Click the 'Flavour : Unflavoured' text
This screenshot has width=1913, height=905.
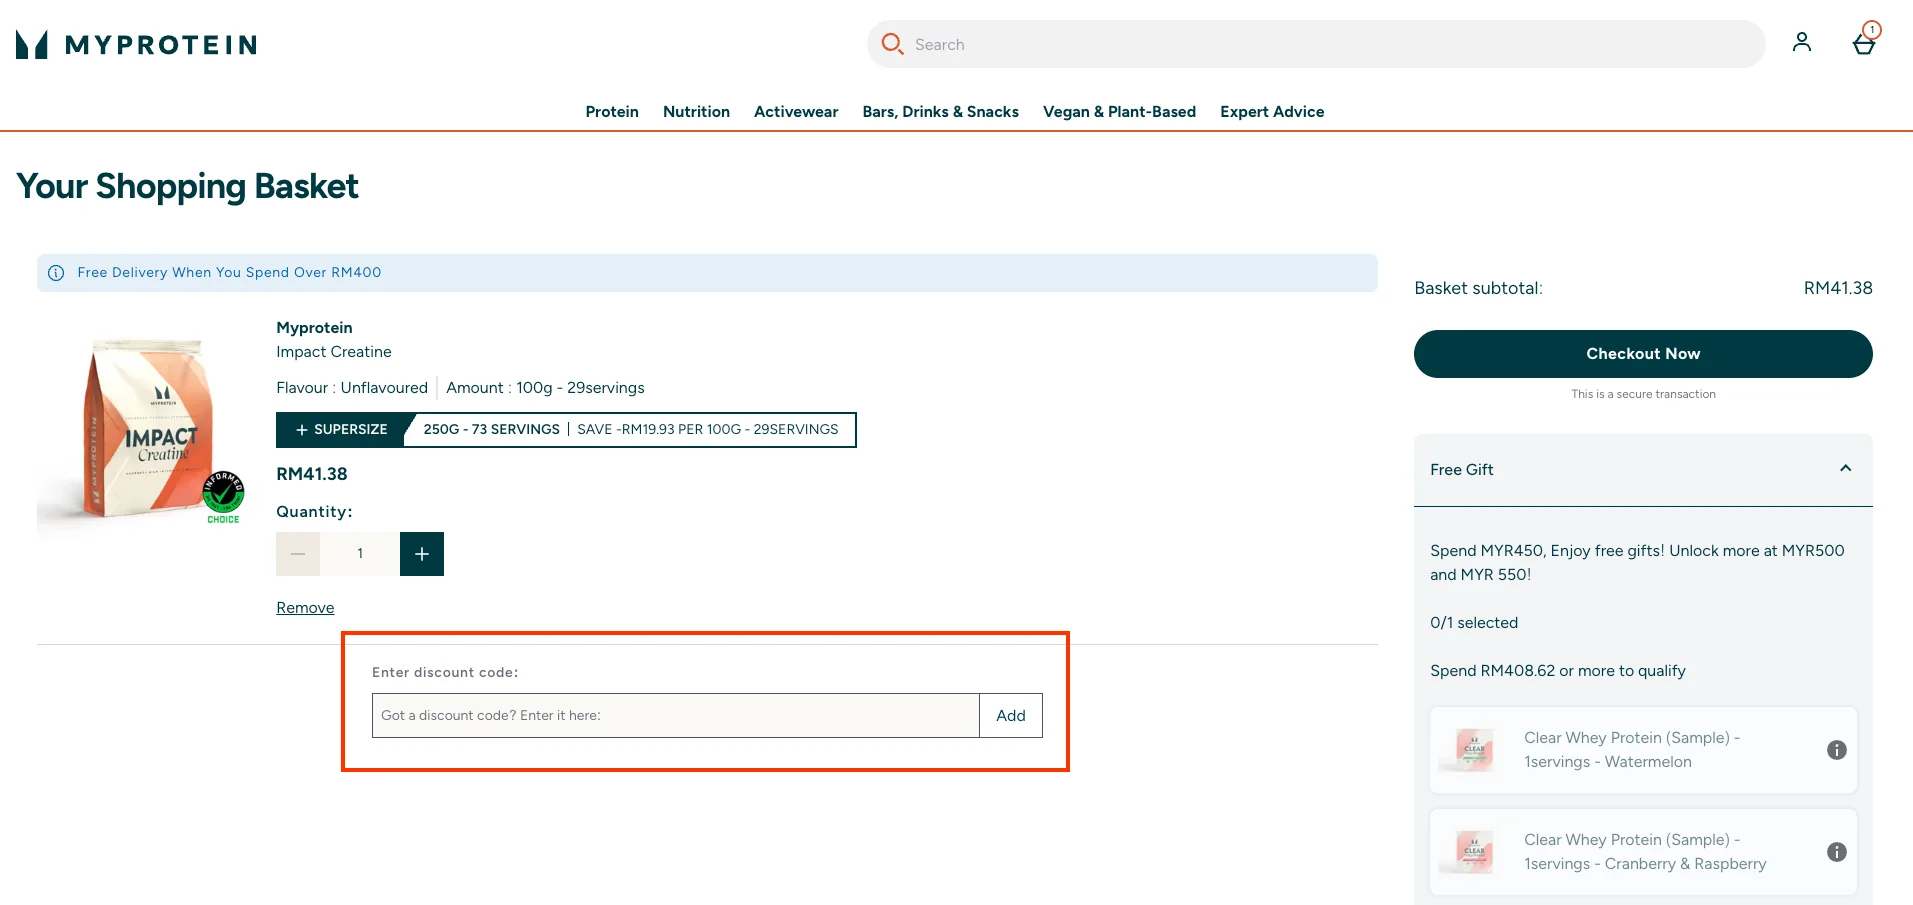click(352, 388)
